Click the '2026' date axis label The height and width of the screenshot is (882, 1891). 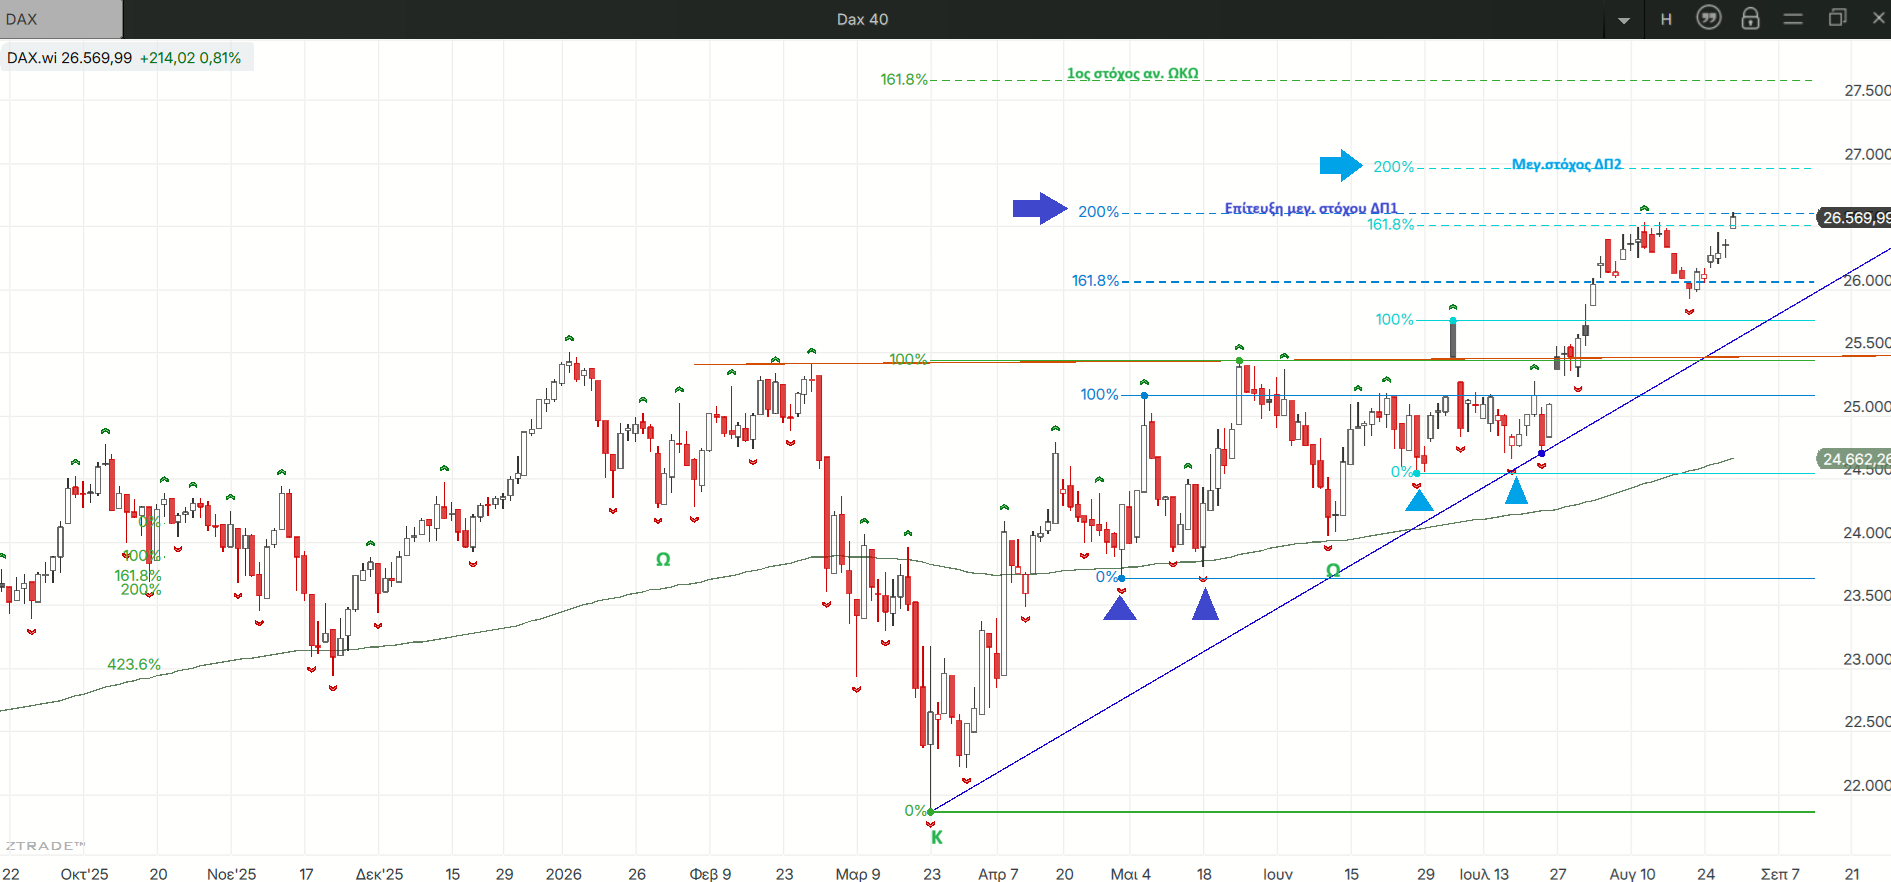563,874
